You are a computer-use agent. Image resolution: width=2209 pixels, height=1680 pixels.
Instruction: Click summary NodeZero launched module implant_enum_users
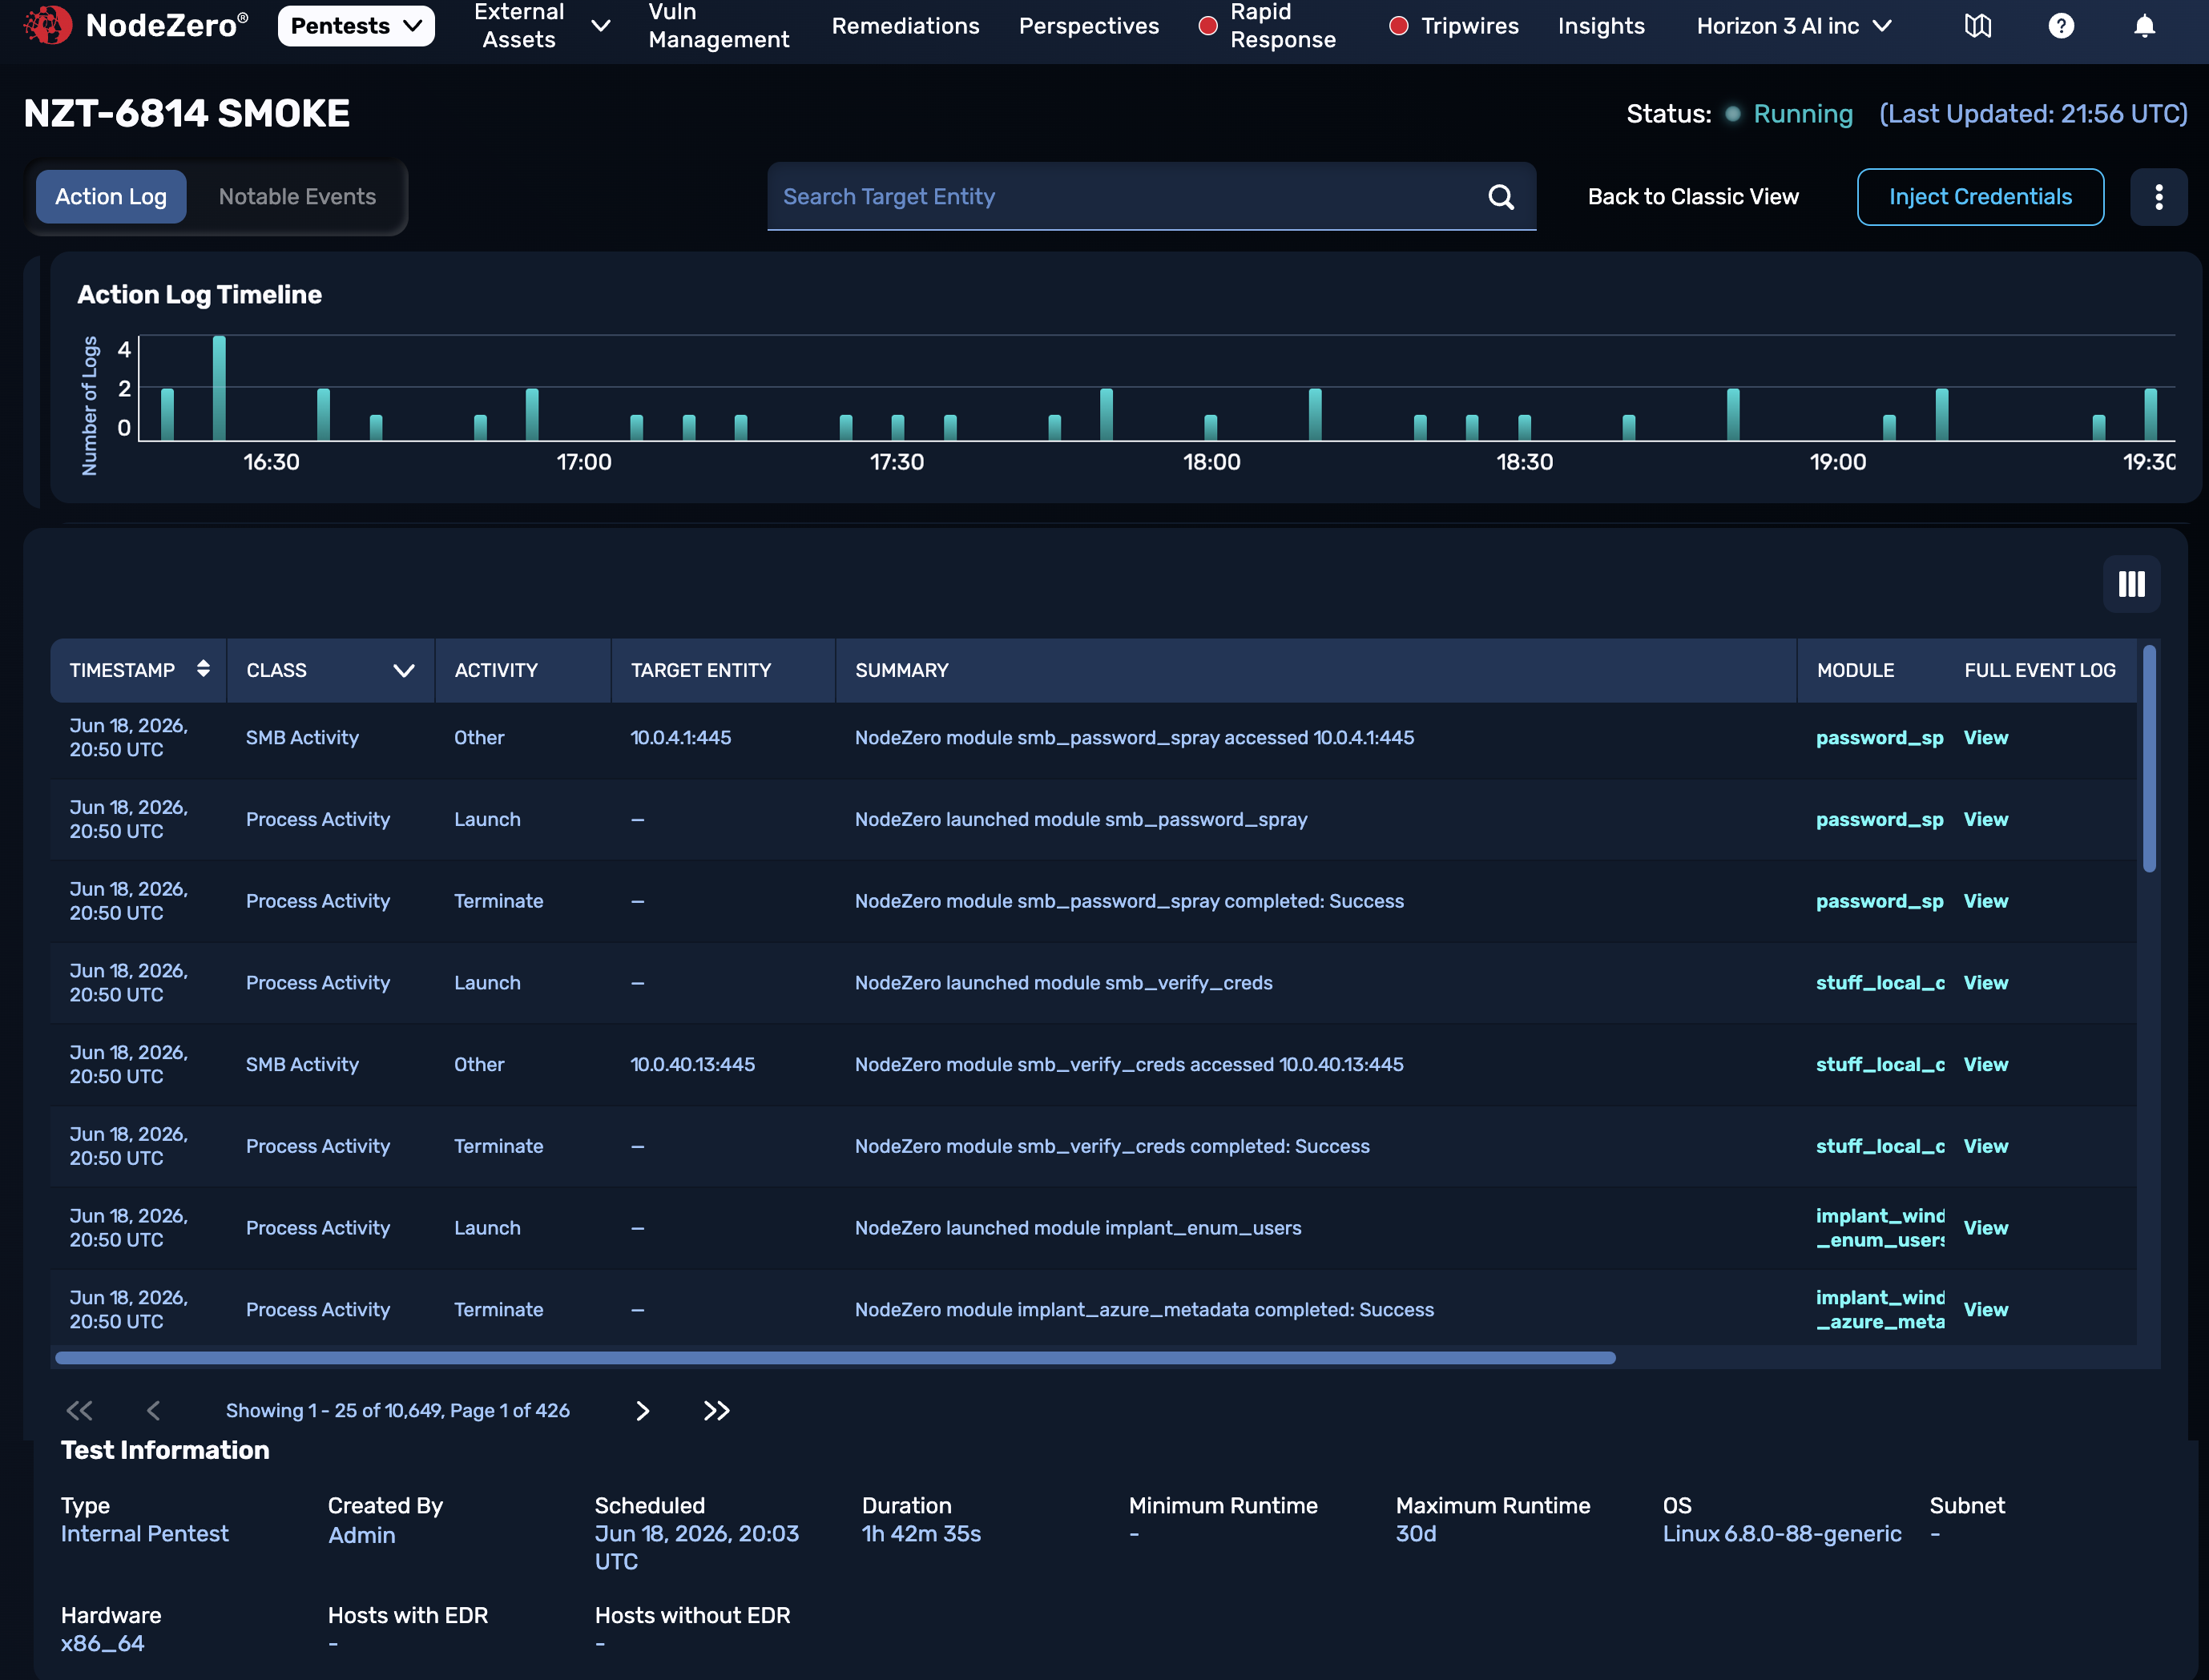pos(1078,1228)
